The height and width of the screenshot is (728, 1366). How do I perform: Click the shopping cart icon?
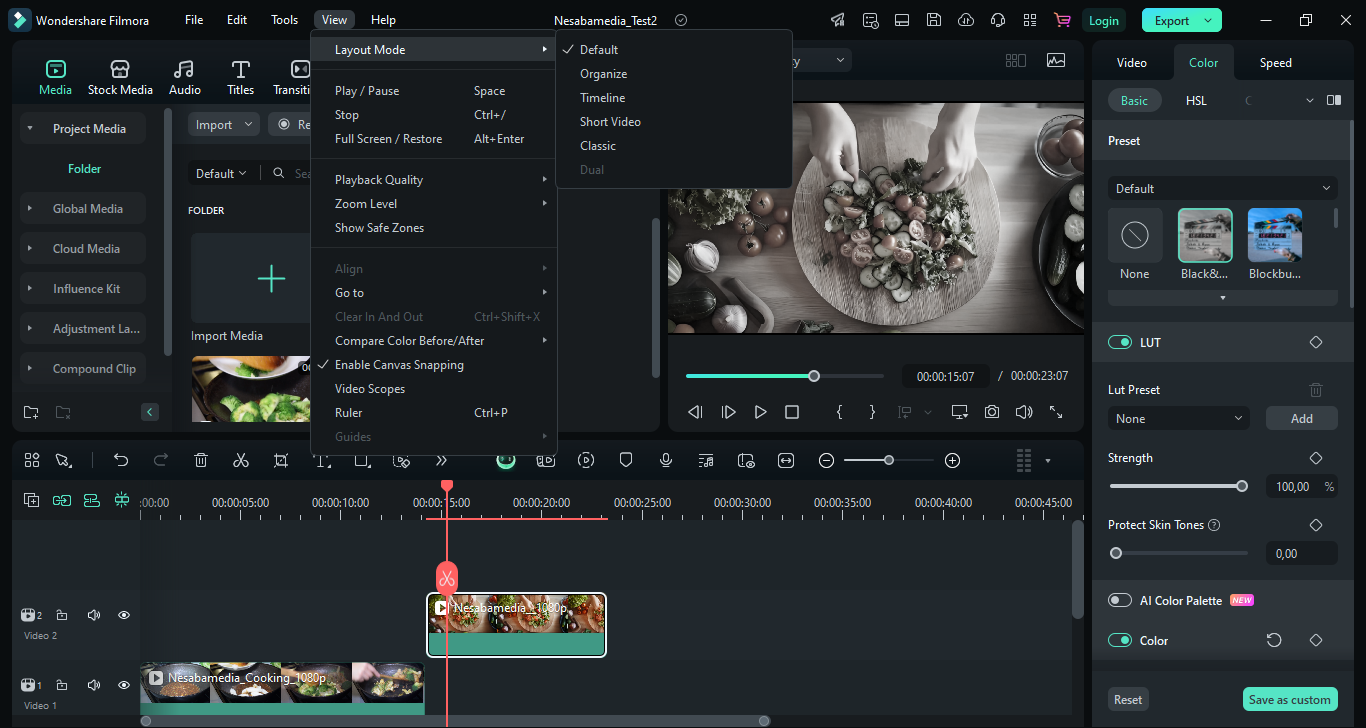1061,20
